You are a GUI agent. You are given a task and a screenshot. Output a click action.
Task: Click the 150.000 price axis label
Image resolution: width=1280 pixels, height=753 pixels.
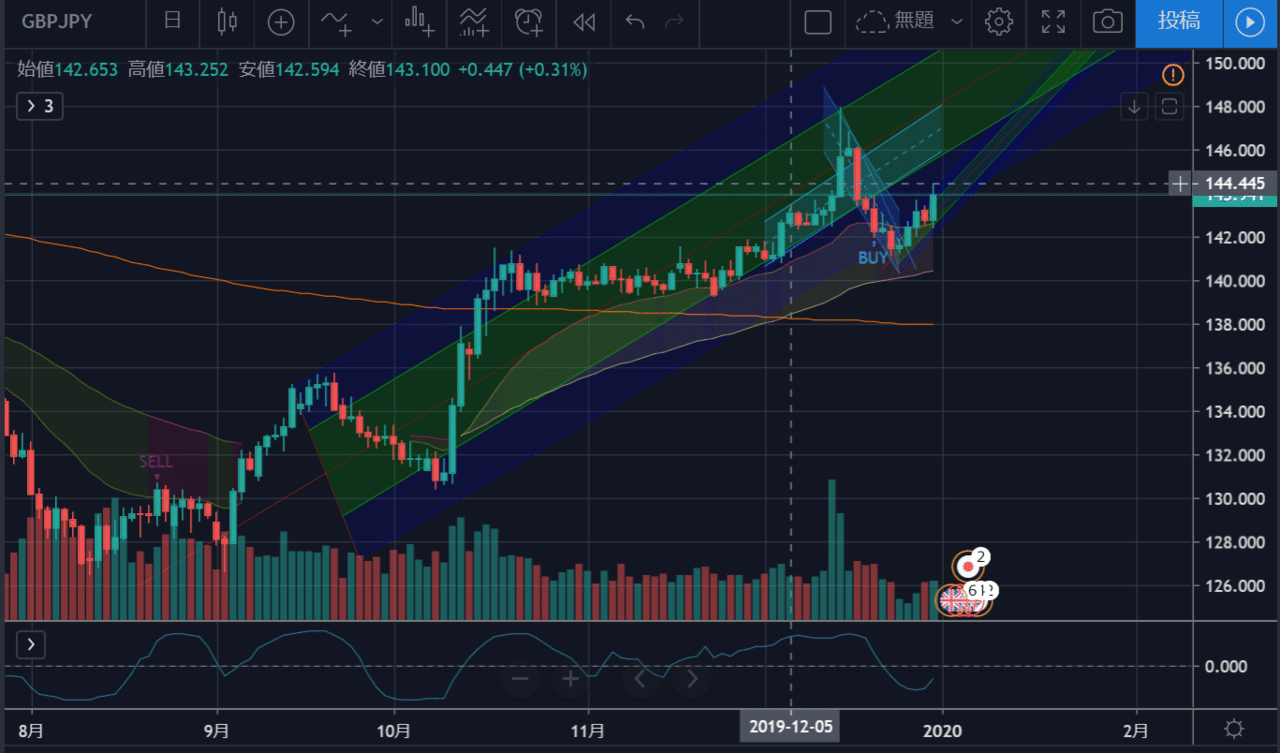point(1237,63)
